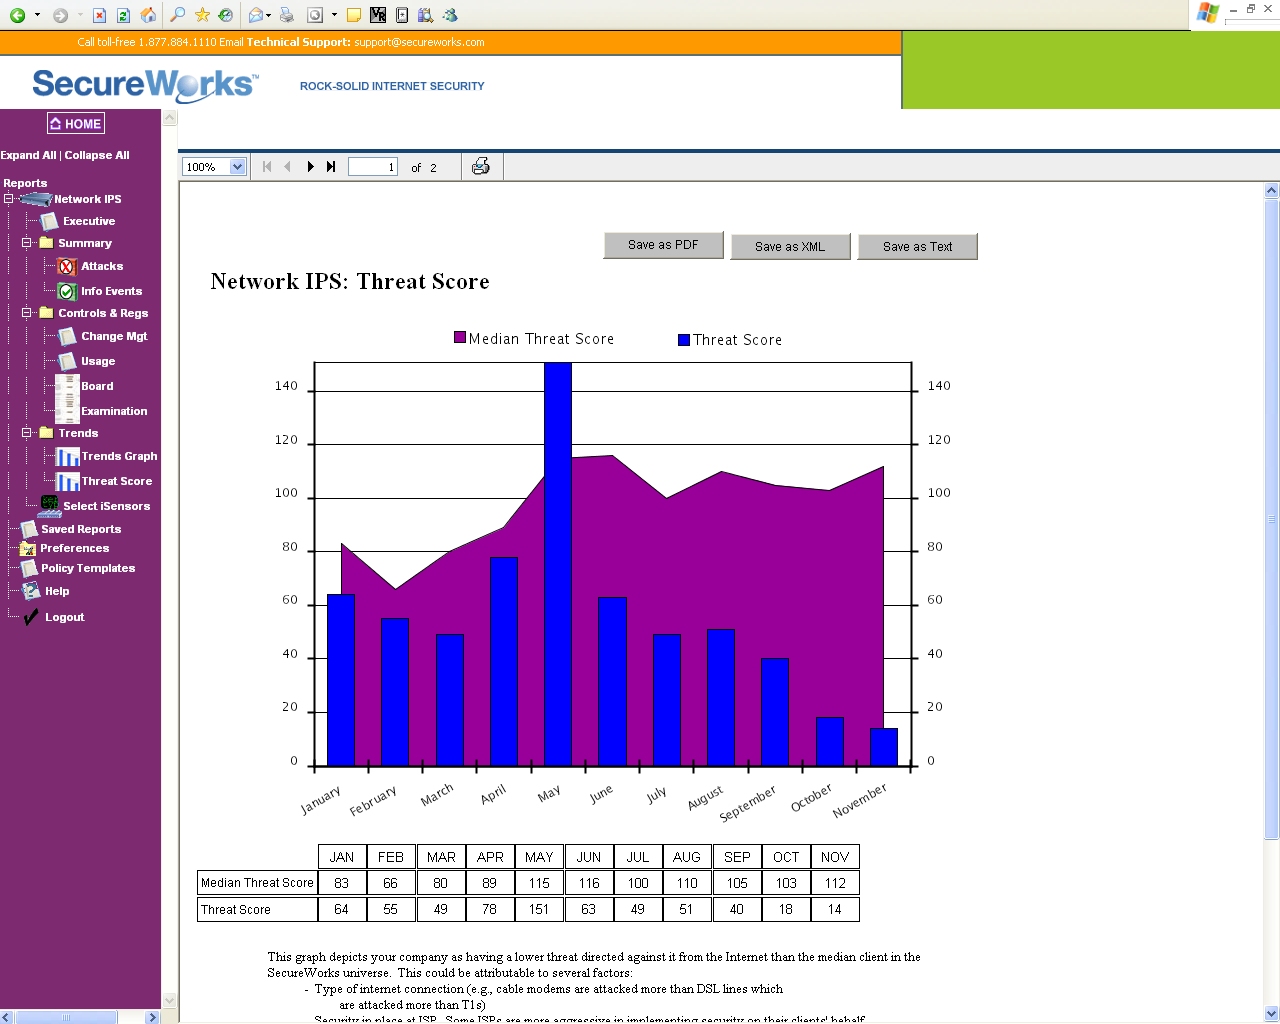The image size is (1280, 1024).
Task: Click Save as Text button
Action: (917, 247)
